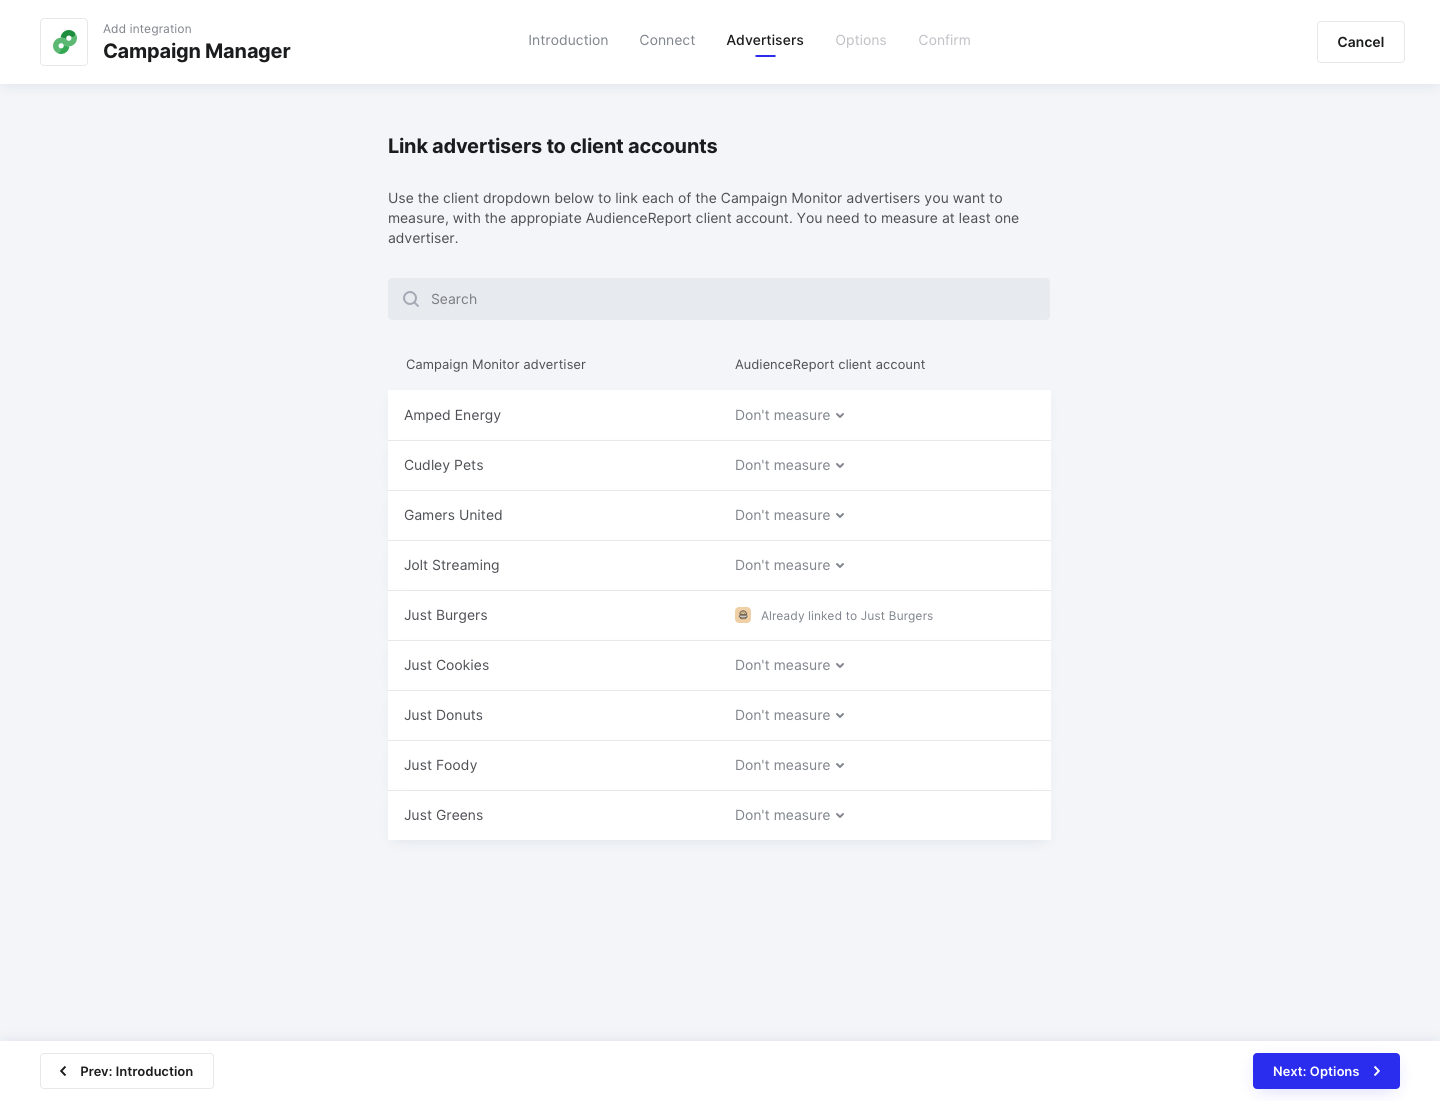This screenshot has height=1101, width=1440.
Task: Click the Just Foody advertiser name
Action: tap(441, 765)
